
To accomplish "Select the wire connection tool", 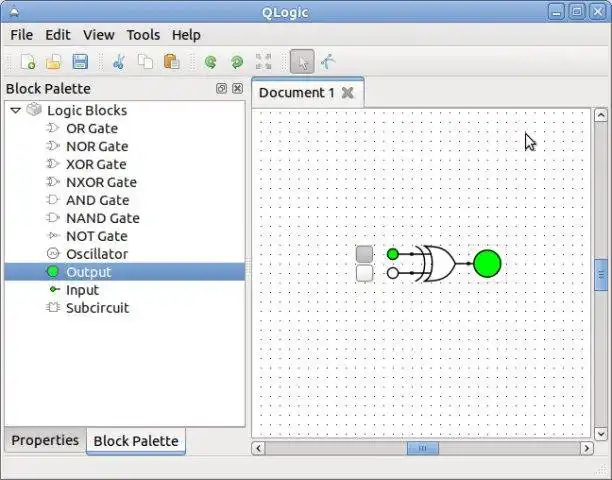I will point(328,62).
